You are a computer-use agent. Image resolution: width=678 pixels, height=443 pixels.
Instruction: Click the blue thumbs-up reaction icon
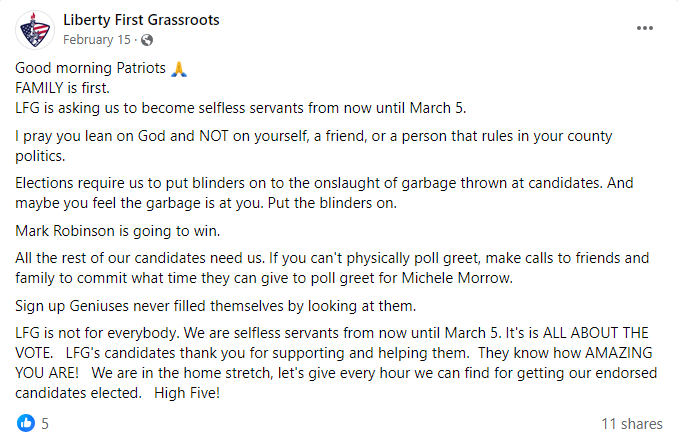pyautogui.click(x=25, y=423)
